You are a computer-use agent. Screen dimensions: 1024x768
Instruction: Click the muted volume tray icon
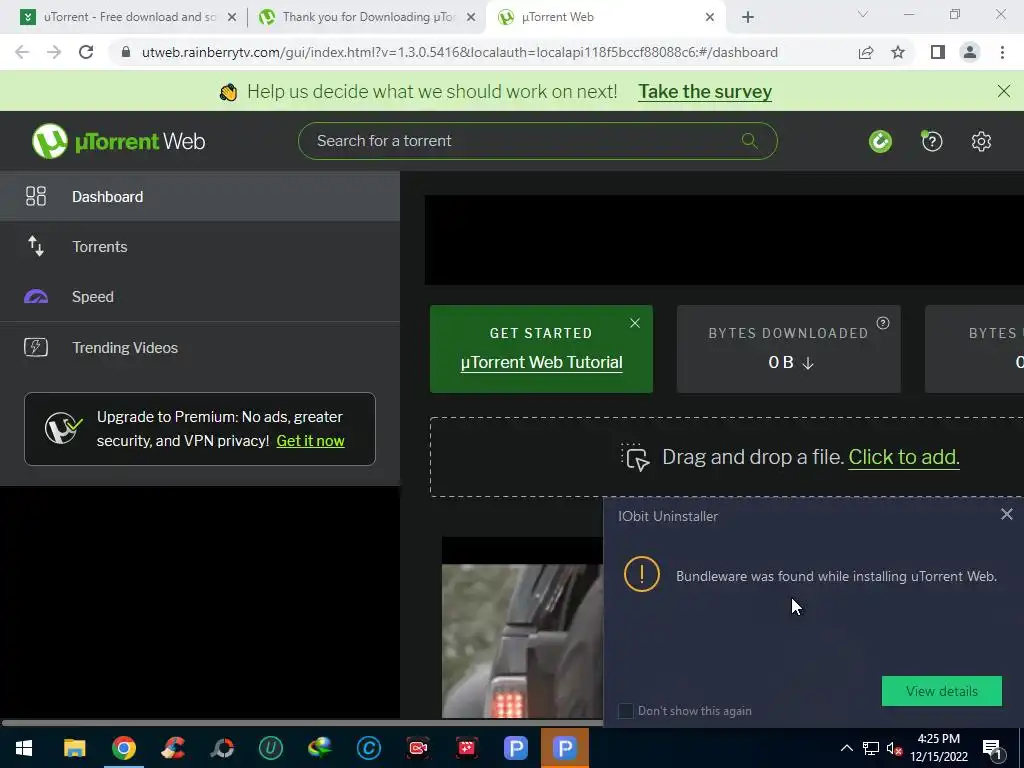click(x=894, y=748)
